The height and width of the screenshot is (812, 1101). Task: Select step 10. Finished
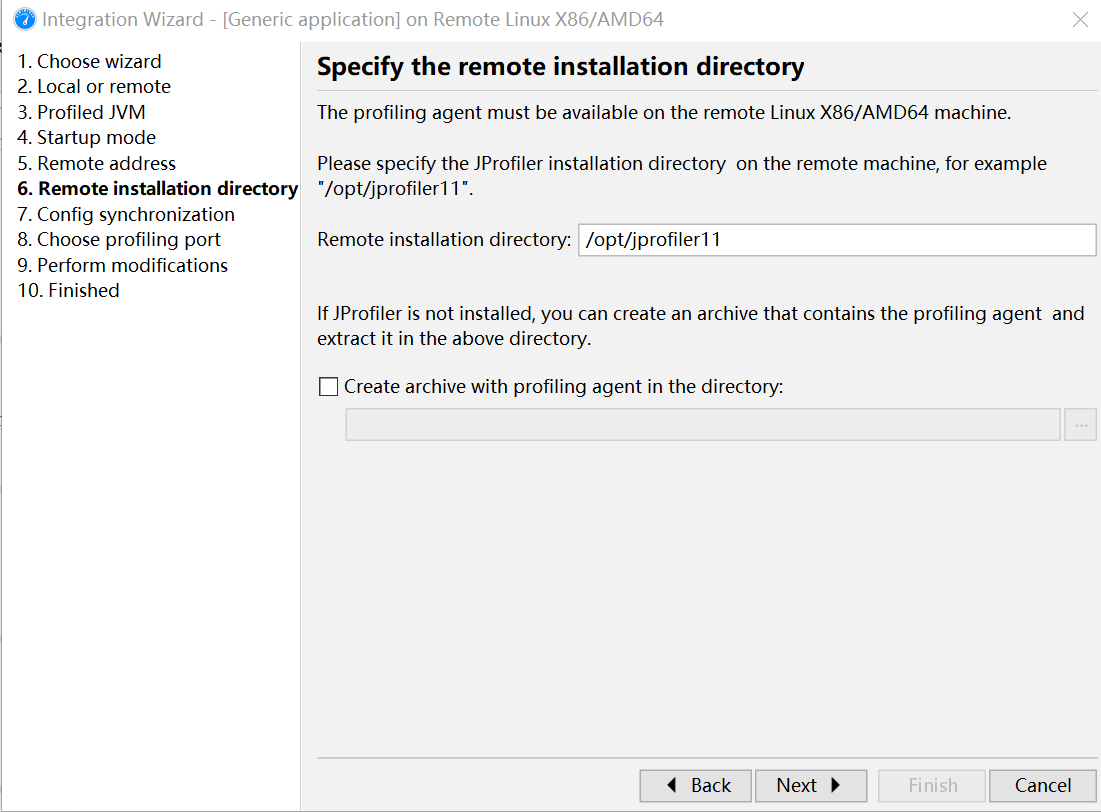(68, 290)
